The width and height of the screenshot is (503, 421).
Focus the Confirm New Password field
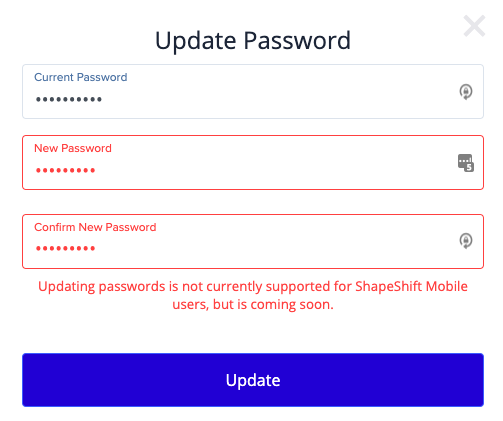tap(253, 241)
